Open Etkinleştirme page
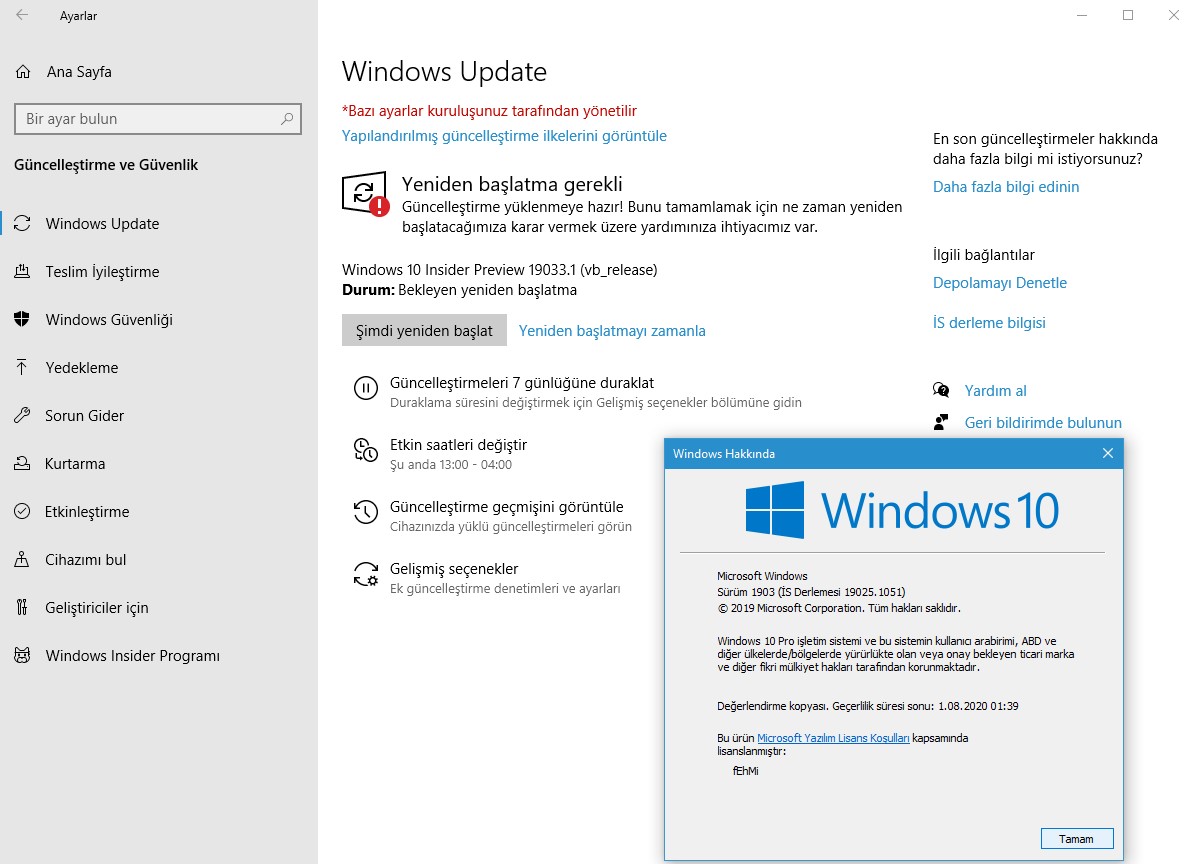 (159, 511)
